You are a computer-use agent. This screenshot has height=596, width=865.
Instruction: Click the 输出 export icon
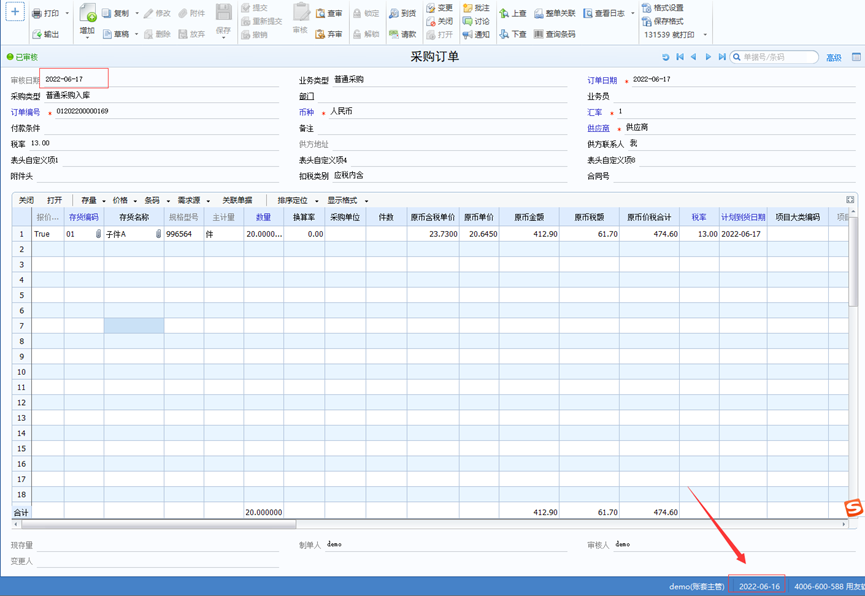pyautogui.click(x=37, y=34)
